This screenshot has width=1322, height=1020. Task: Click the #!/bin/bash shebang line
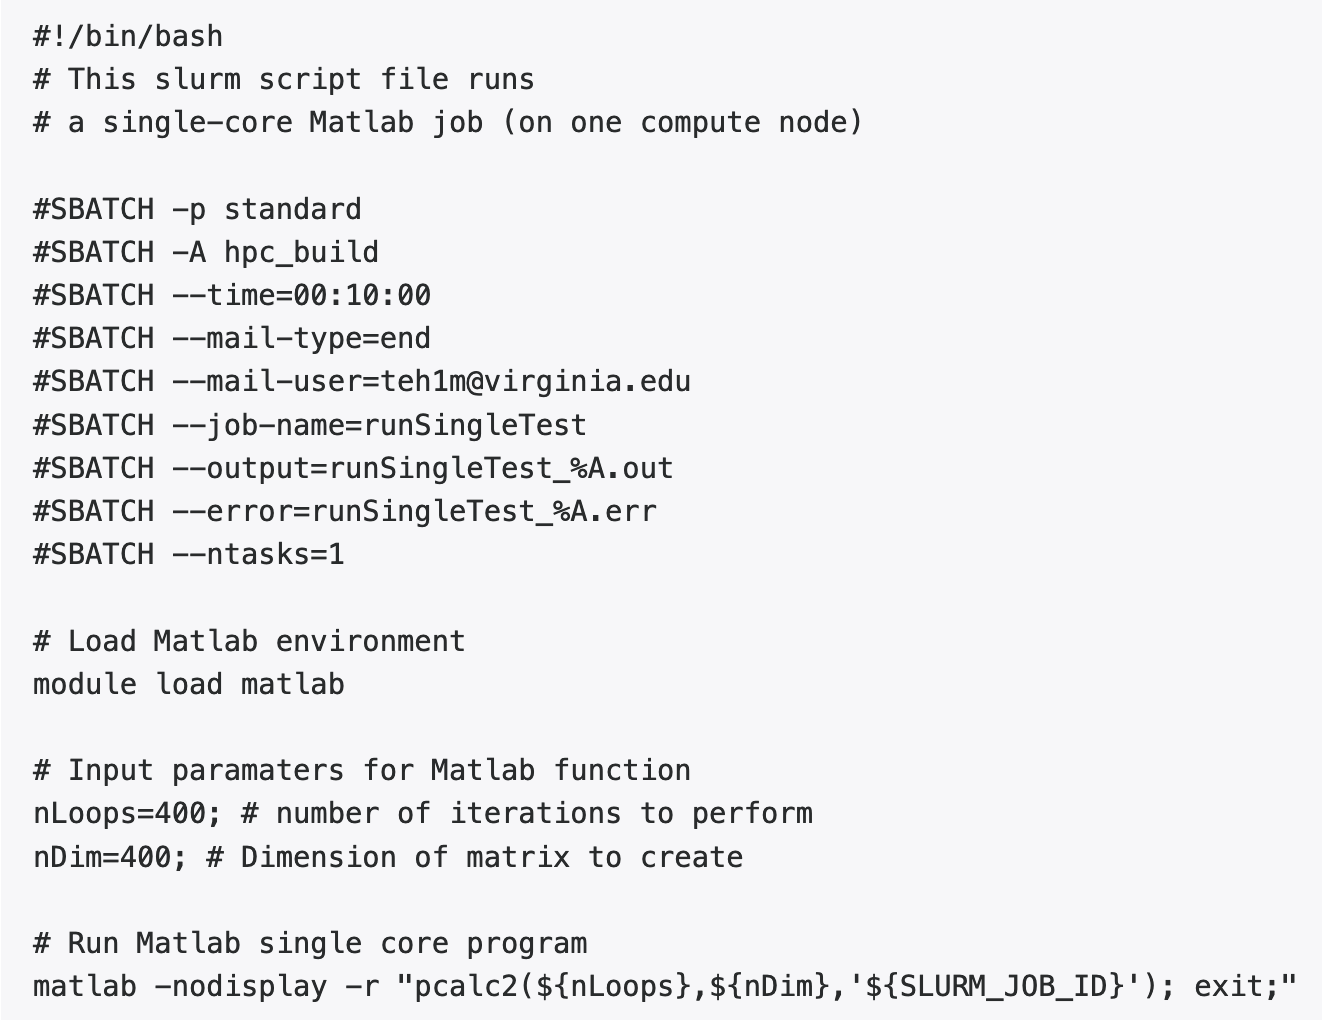pyautogui.click(x=128, y=37)
